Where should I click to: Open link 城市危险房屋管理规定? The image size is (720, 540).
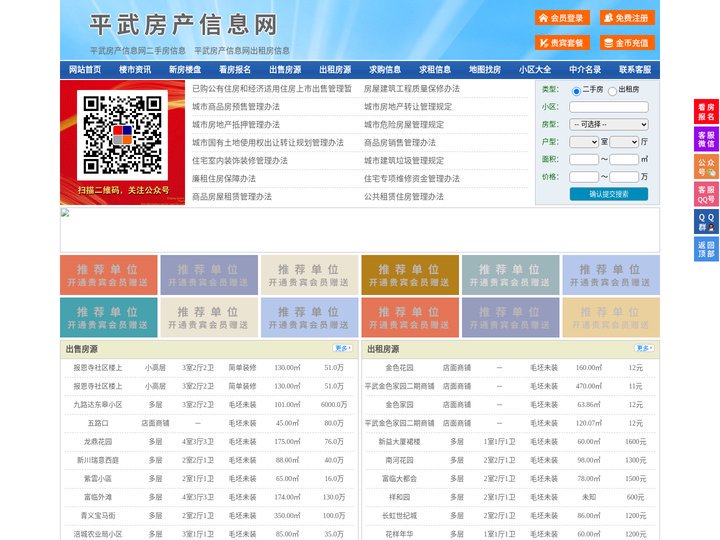pos(404,124)
